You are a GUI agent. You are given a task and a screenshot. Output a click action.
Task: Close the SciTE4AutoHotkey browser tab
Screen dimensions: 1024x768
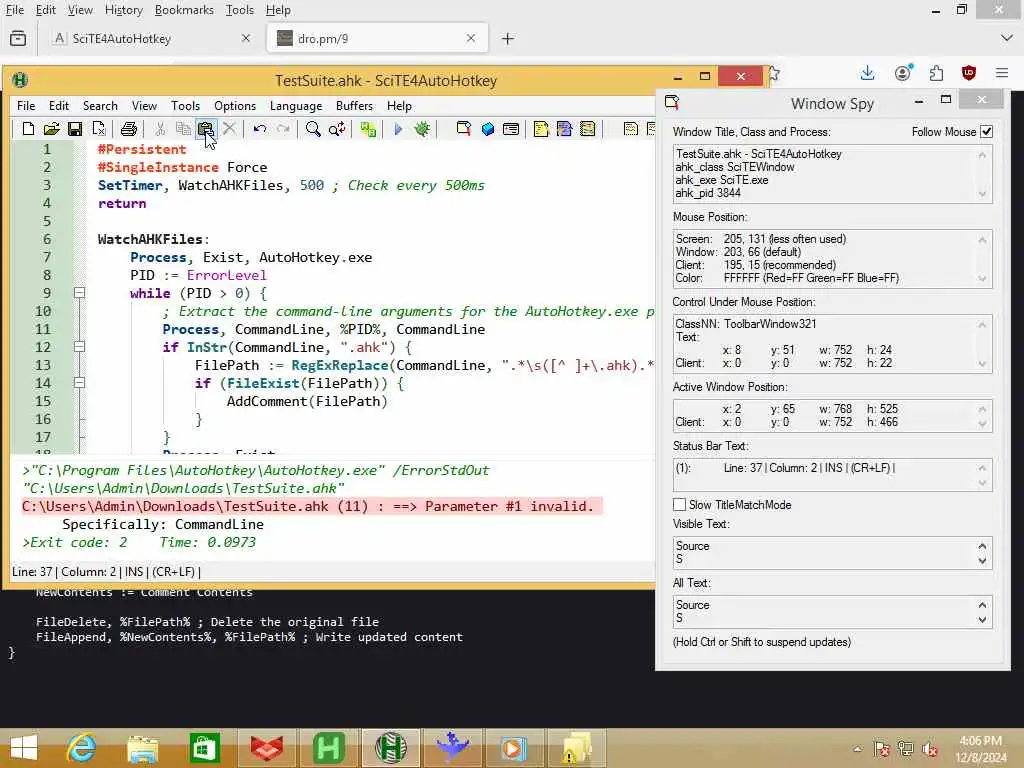pyautogui.click(x=246, y=39)
